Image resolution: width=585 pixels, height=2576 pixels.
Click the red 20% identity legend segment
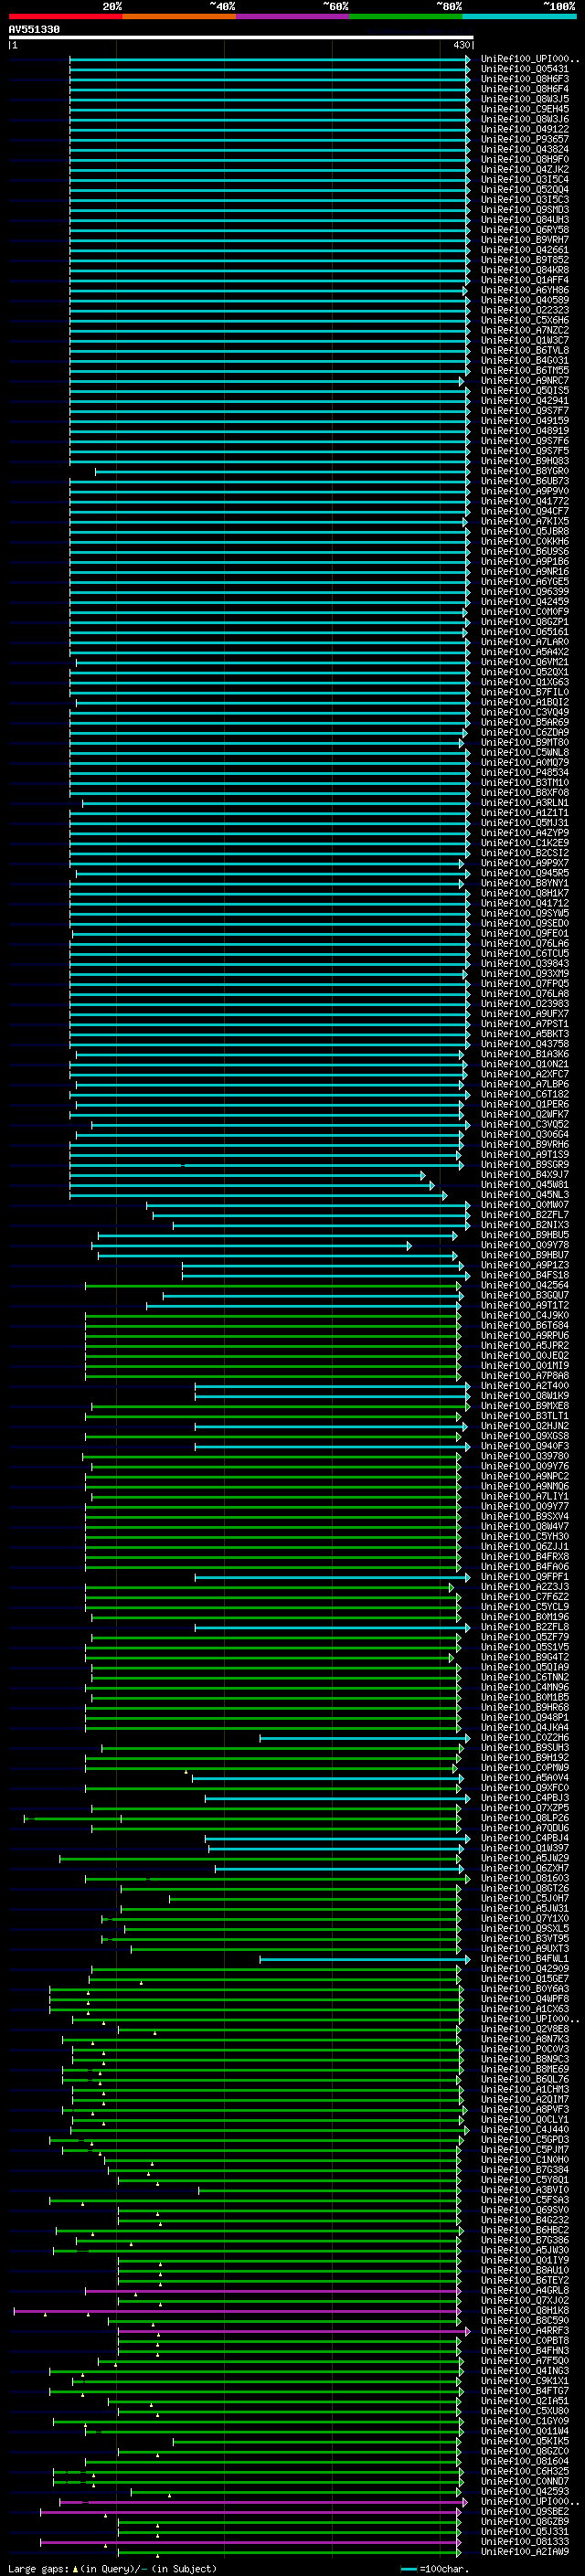(65, 16)
